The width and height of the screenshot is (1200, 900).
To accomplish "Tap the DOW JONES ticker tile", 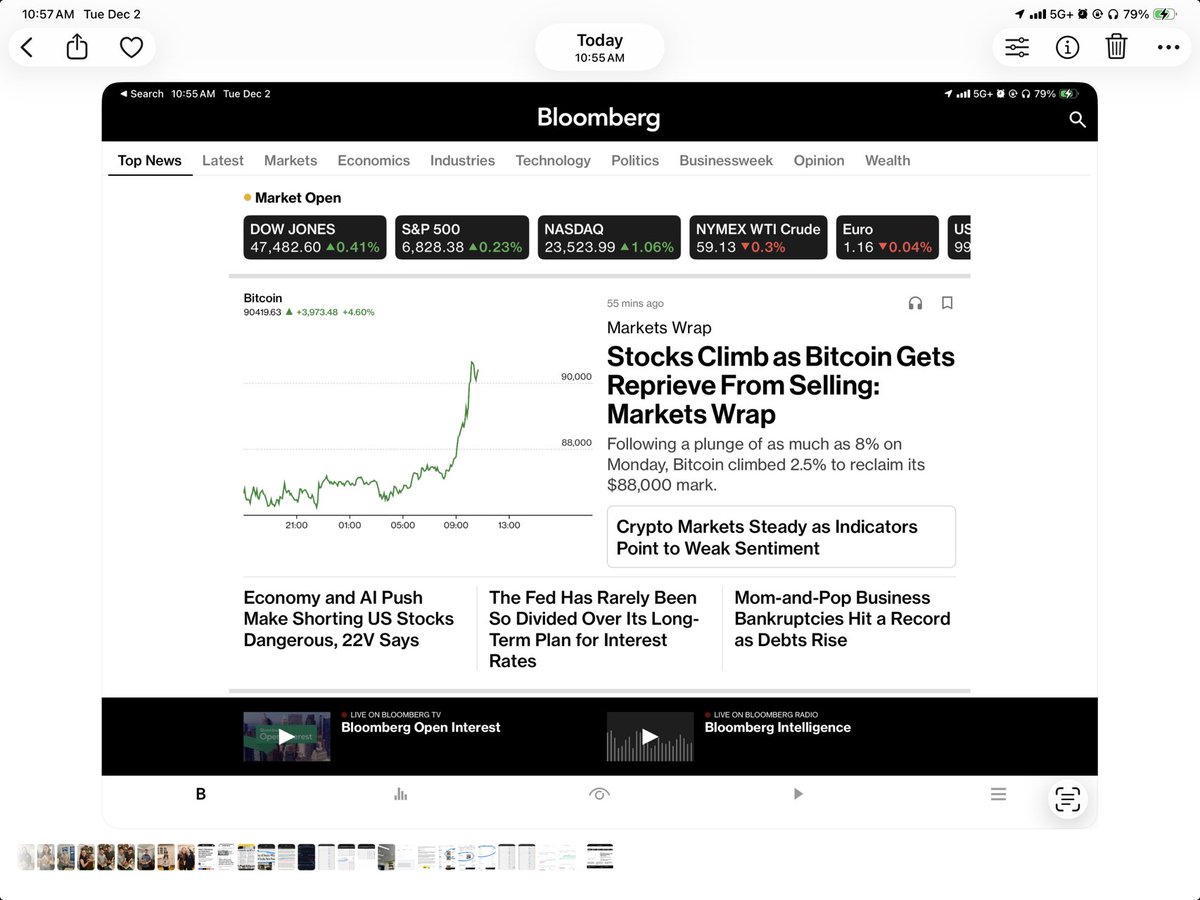I will click(x=315, y=238).
